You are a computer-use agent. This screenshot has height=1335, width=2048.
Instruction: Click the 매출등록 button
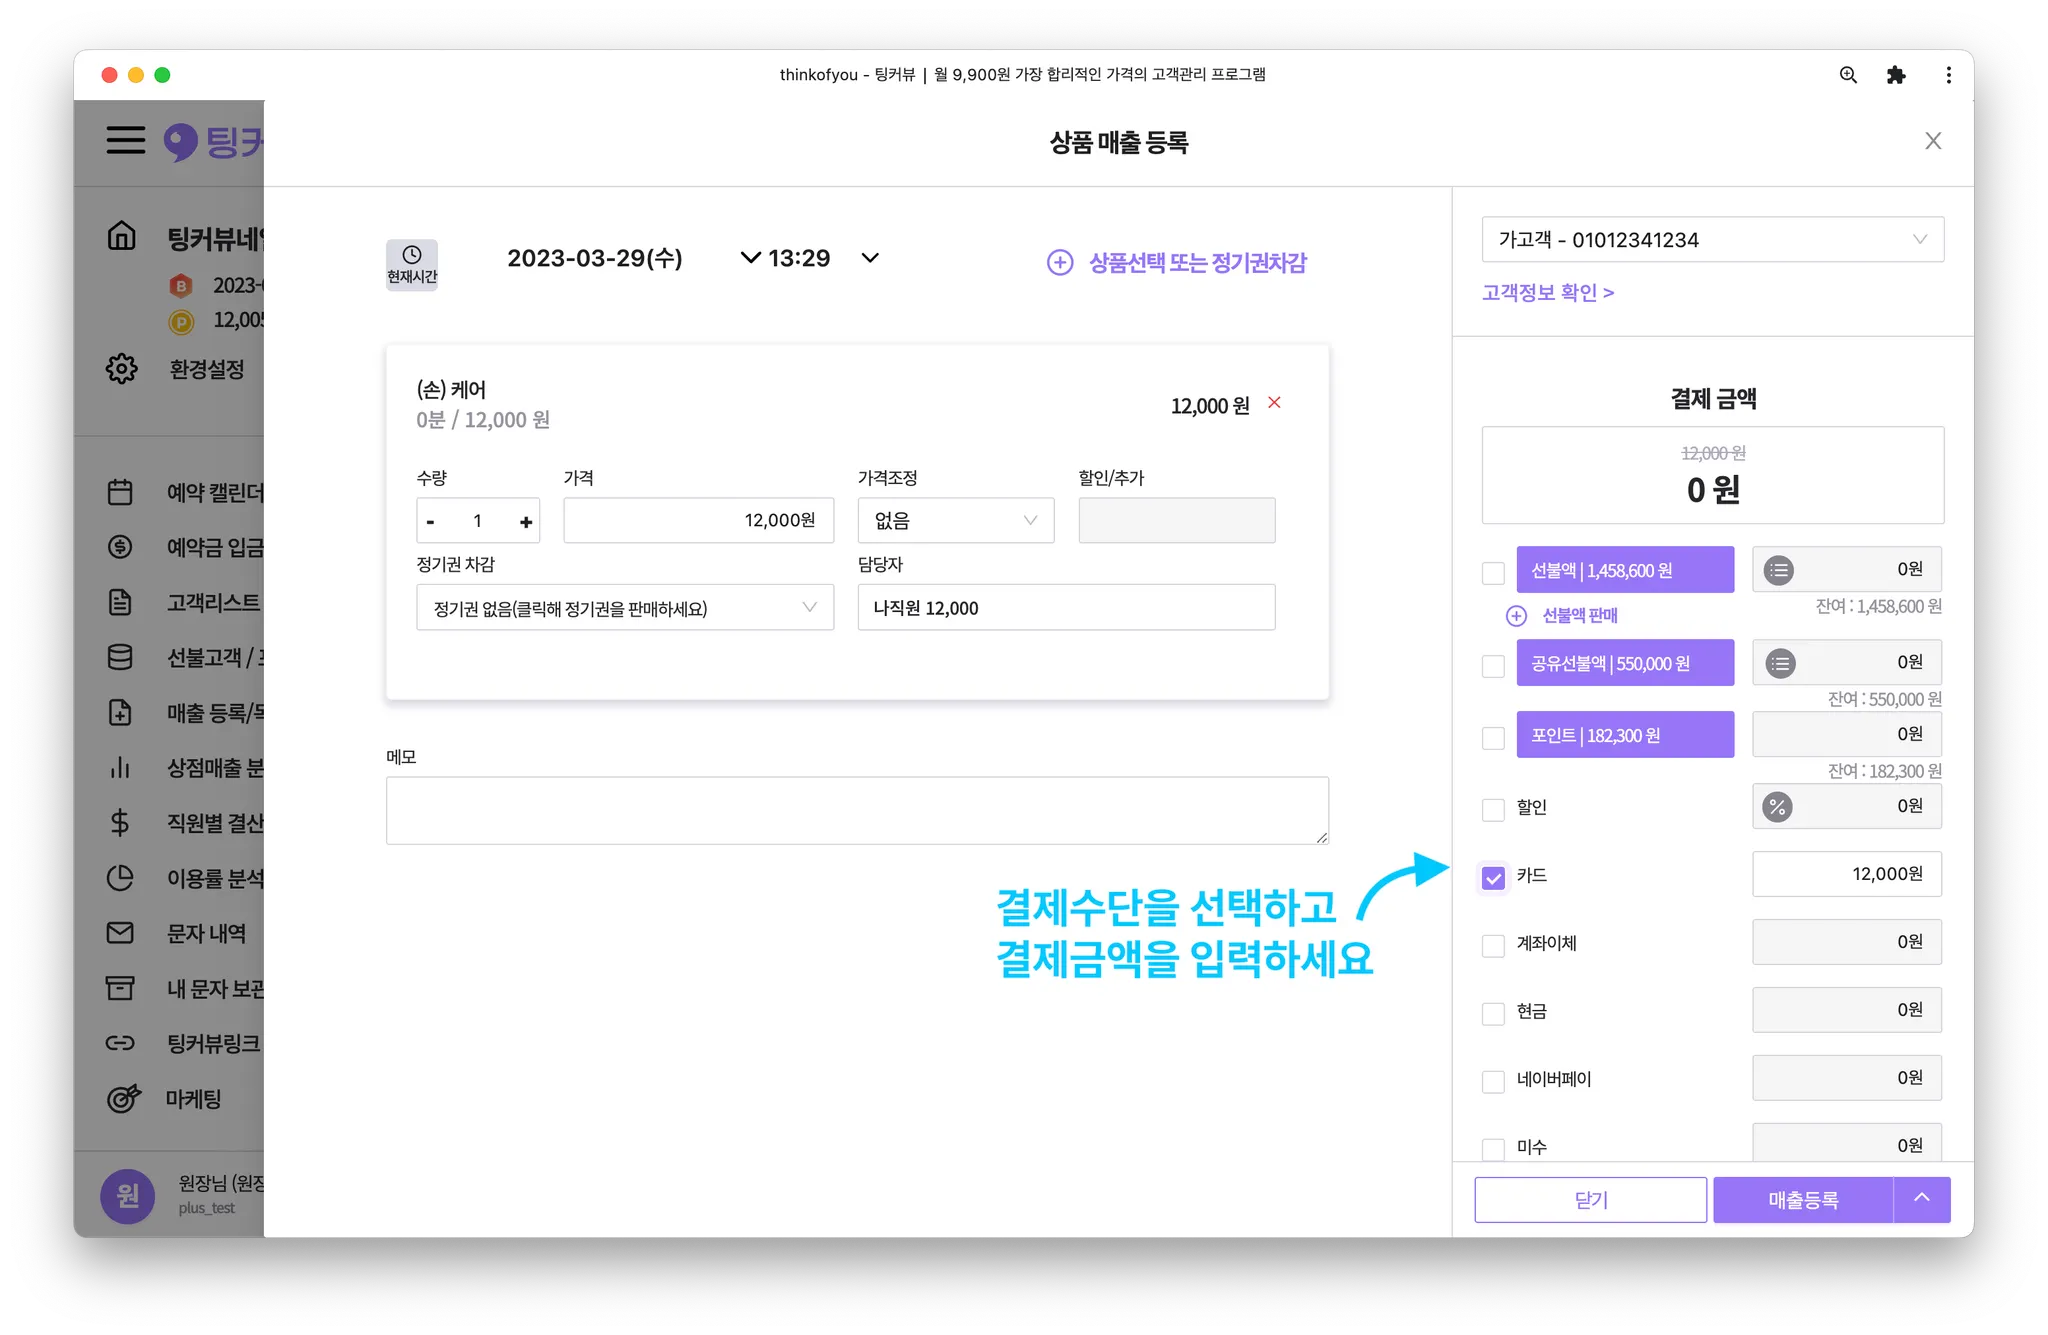[1802, 1200]
